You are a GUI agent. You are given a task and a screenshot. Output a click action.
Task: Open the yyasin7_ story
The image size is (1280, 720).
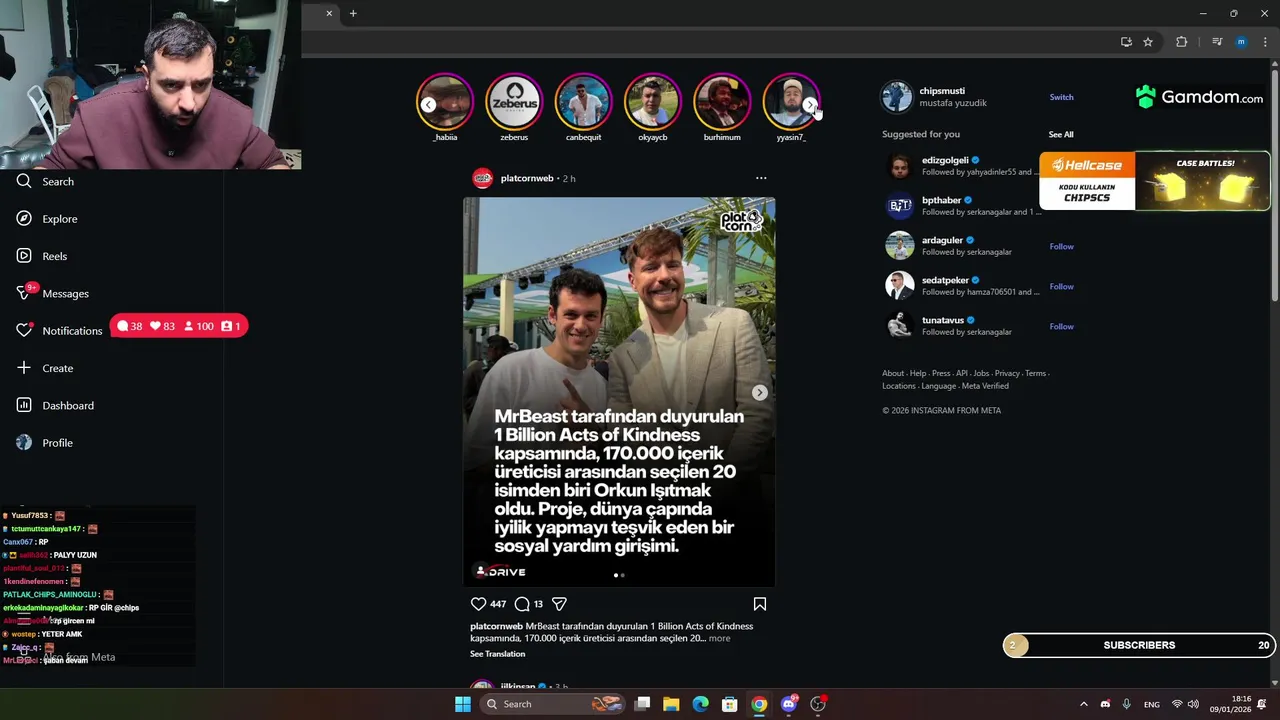coord(791,102)
